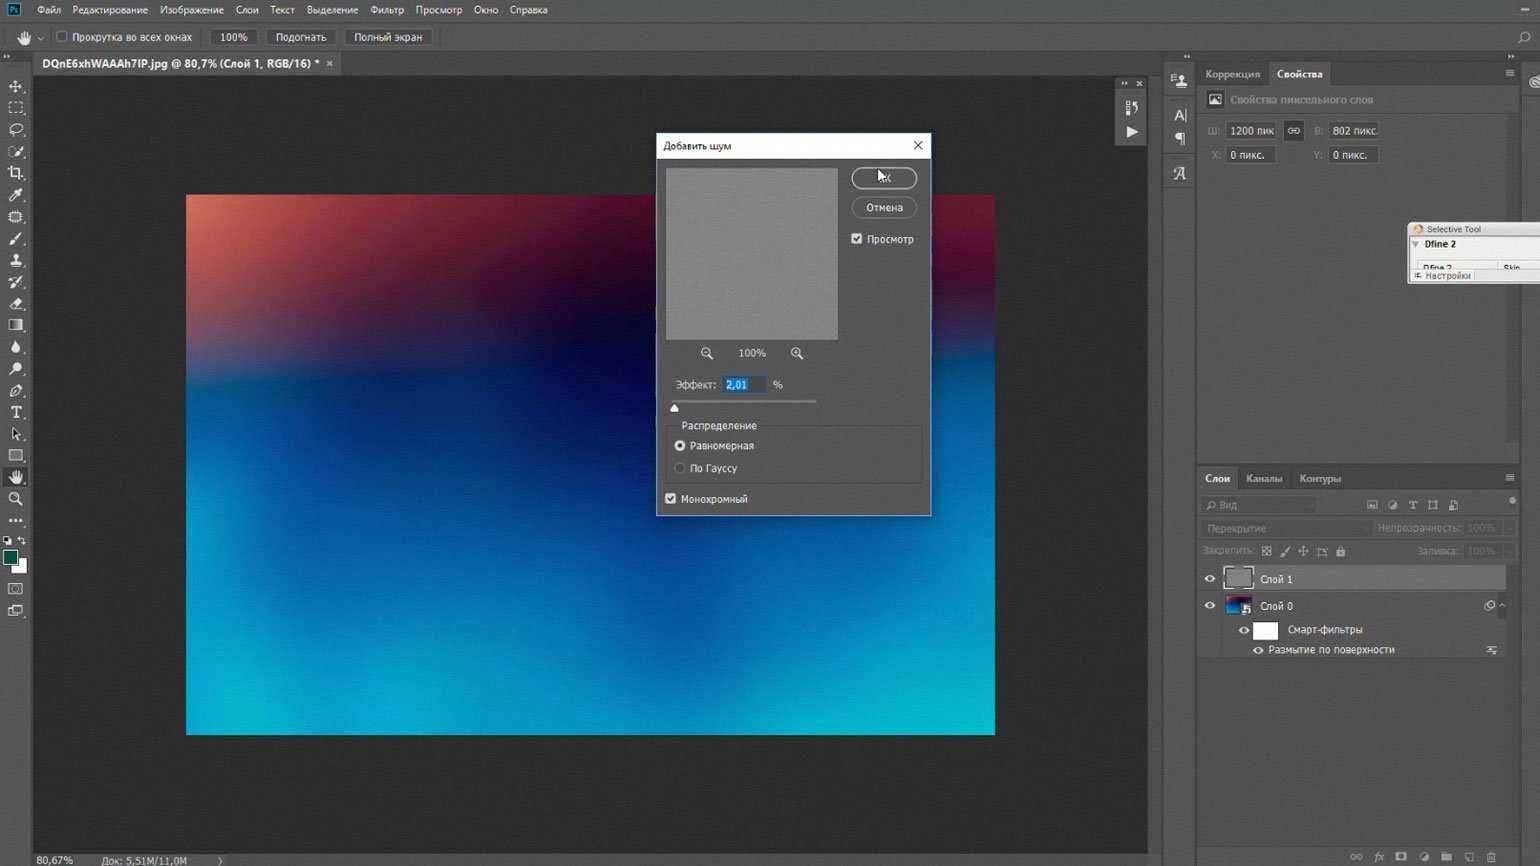Screen dimensions: 1540x866
Task: Hide Слой 1 via eye icon
Action: (x=1210, y=579)
